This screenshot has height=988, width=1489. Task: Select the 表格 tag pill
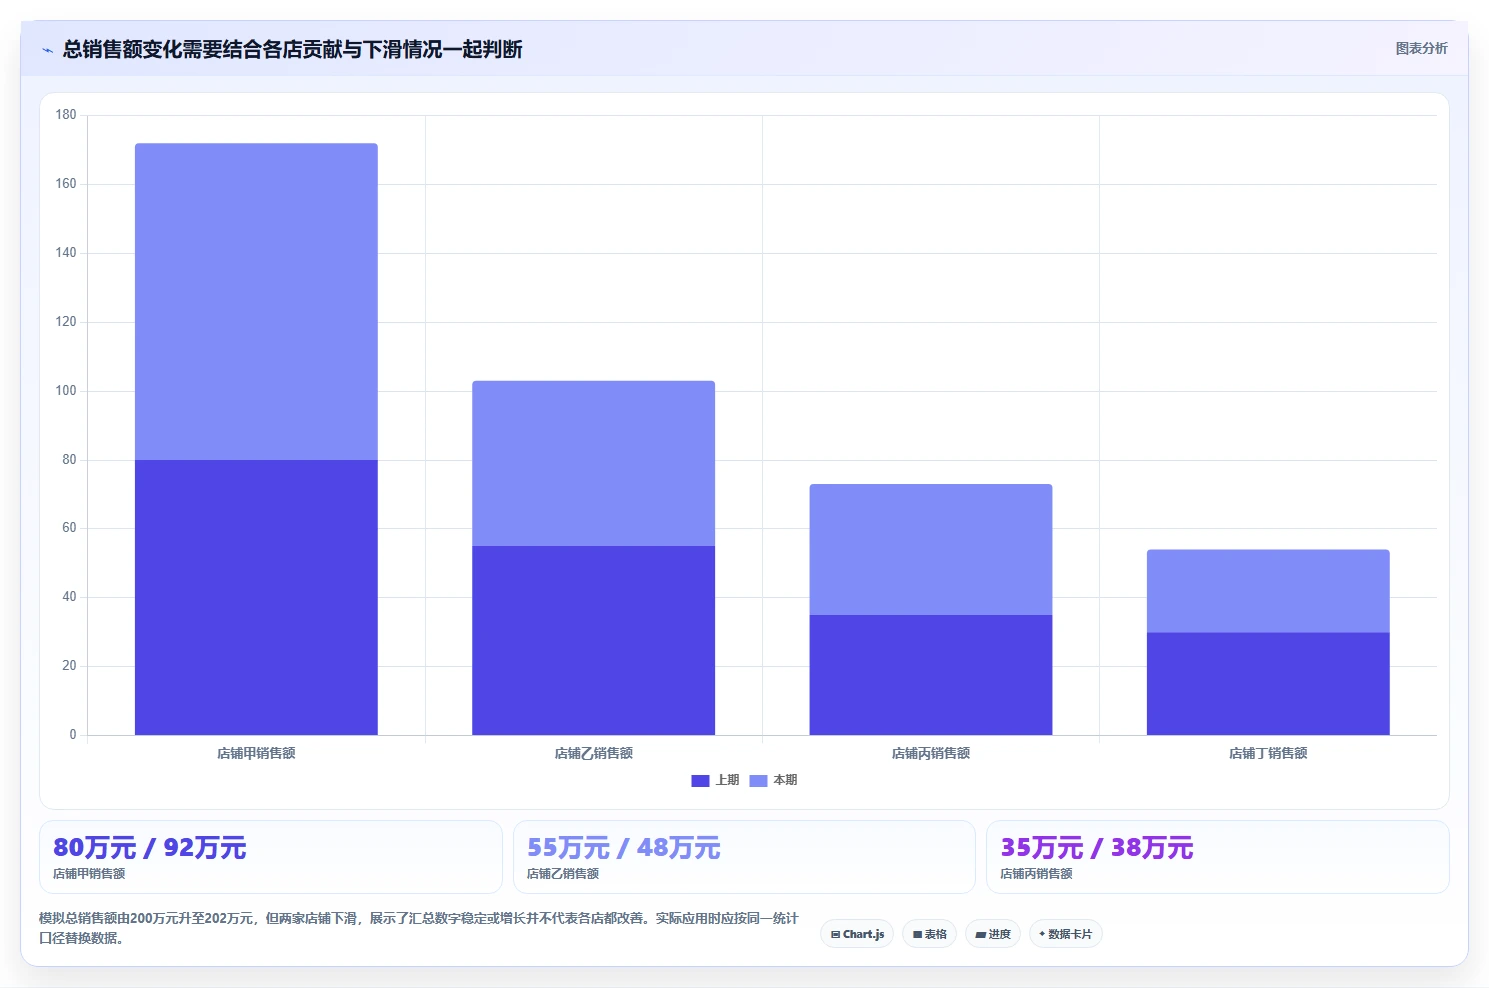(929, 934)
